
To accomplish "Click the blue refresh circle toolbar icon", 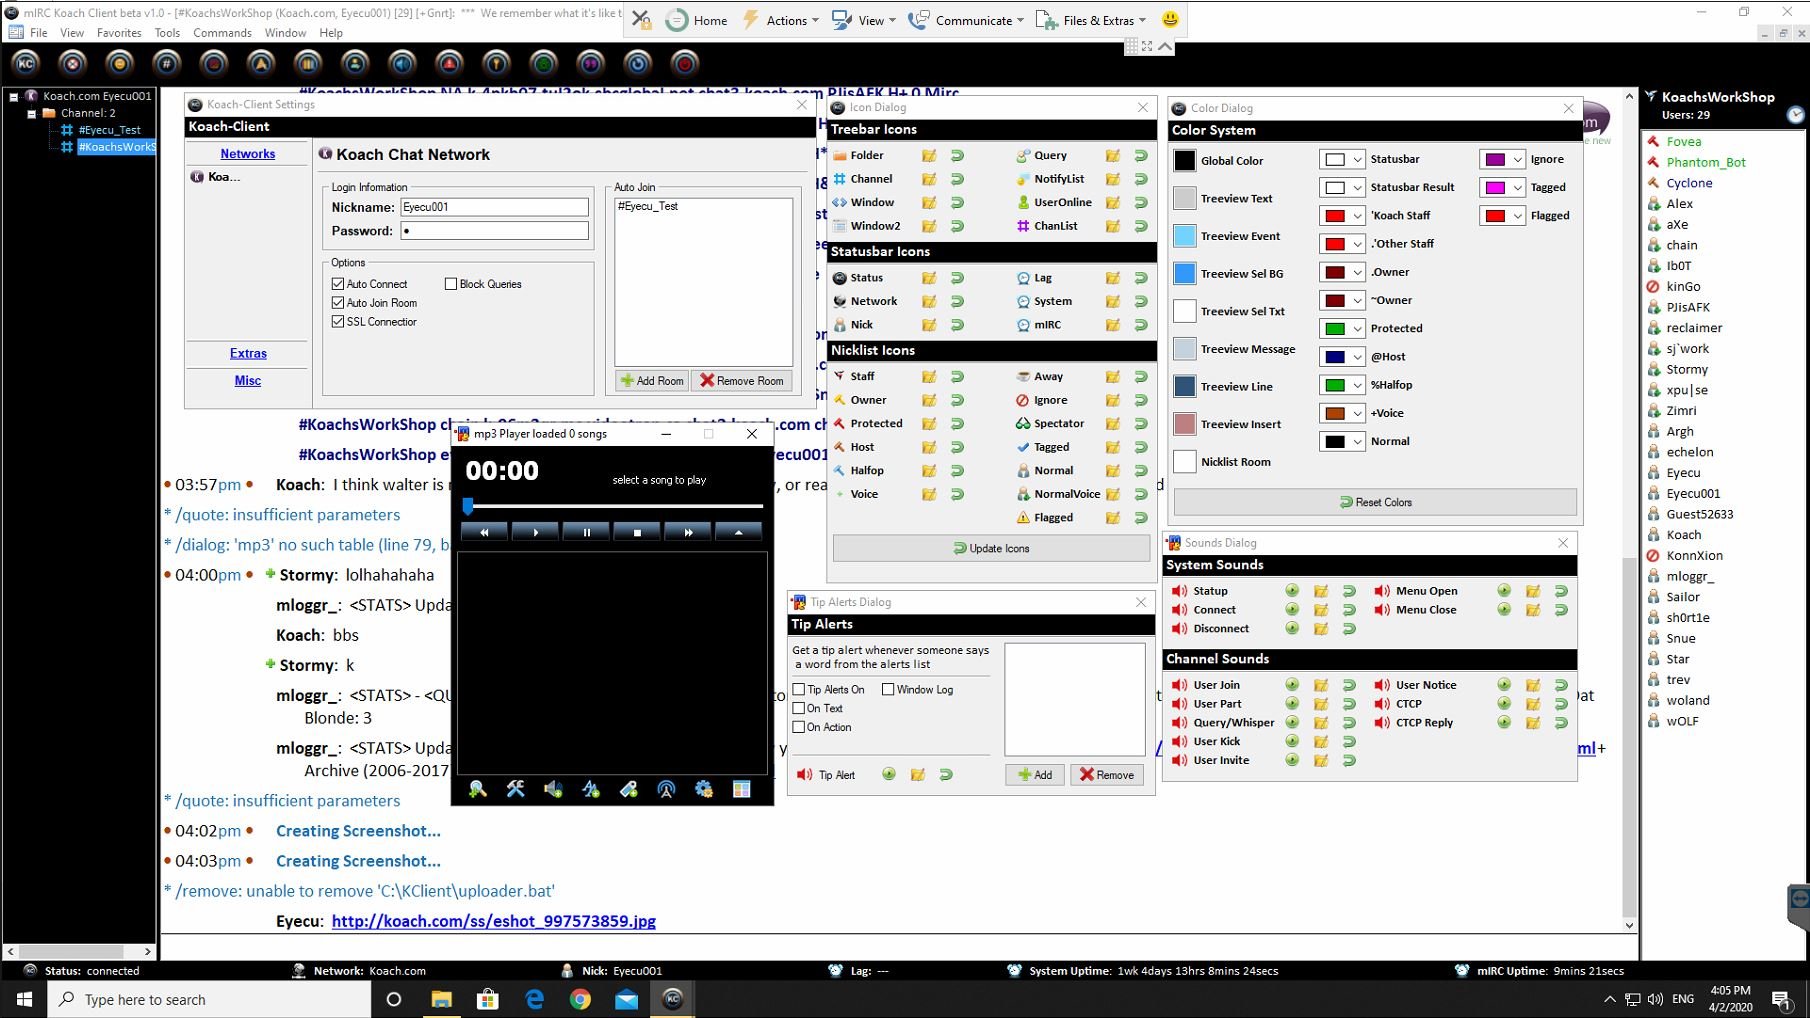I will pos(638,64).
